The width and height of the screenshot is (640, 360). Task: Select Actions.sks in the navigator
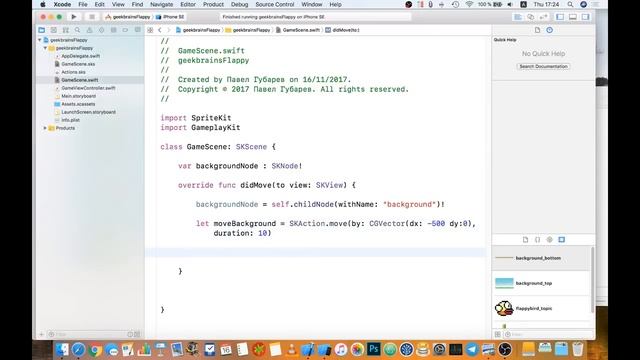click(73, 72)
